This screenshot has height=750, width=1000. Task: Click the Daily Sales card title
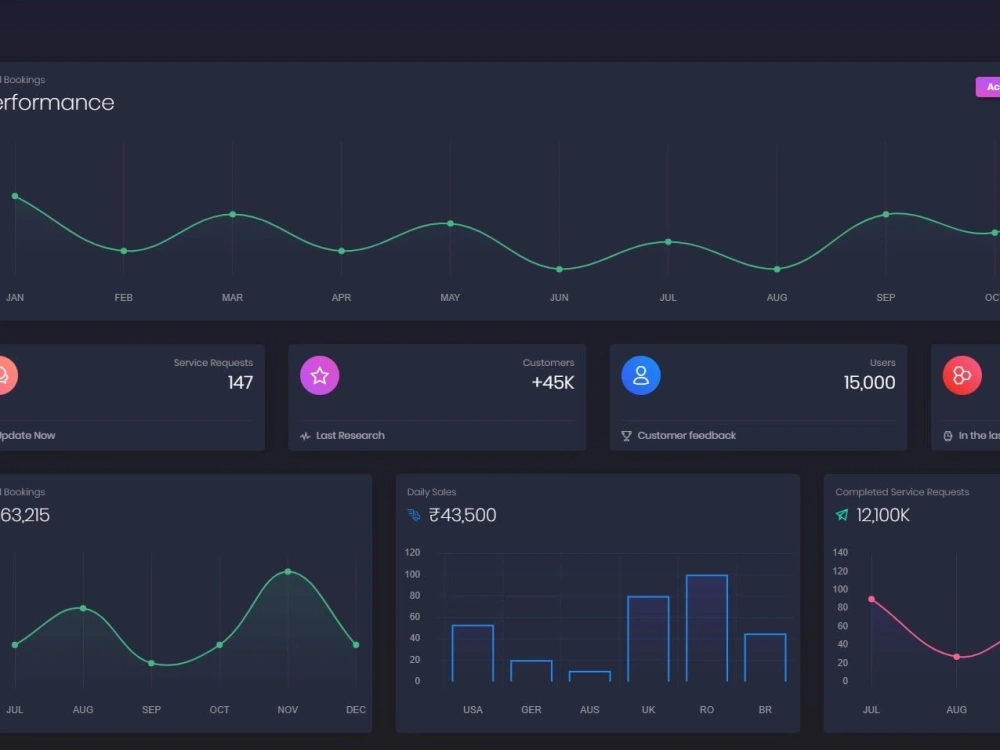(x=432, y=492)
